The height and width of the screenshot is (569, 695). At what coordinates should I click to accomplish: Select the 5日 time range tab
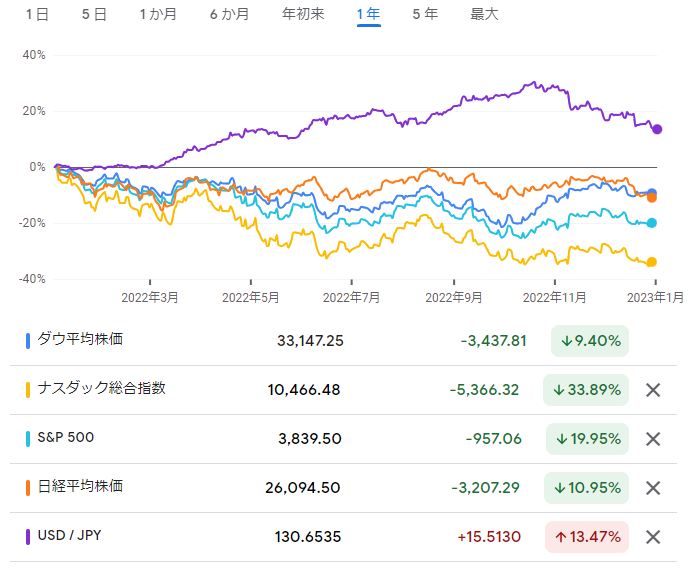[x=94, y=14]
